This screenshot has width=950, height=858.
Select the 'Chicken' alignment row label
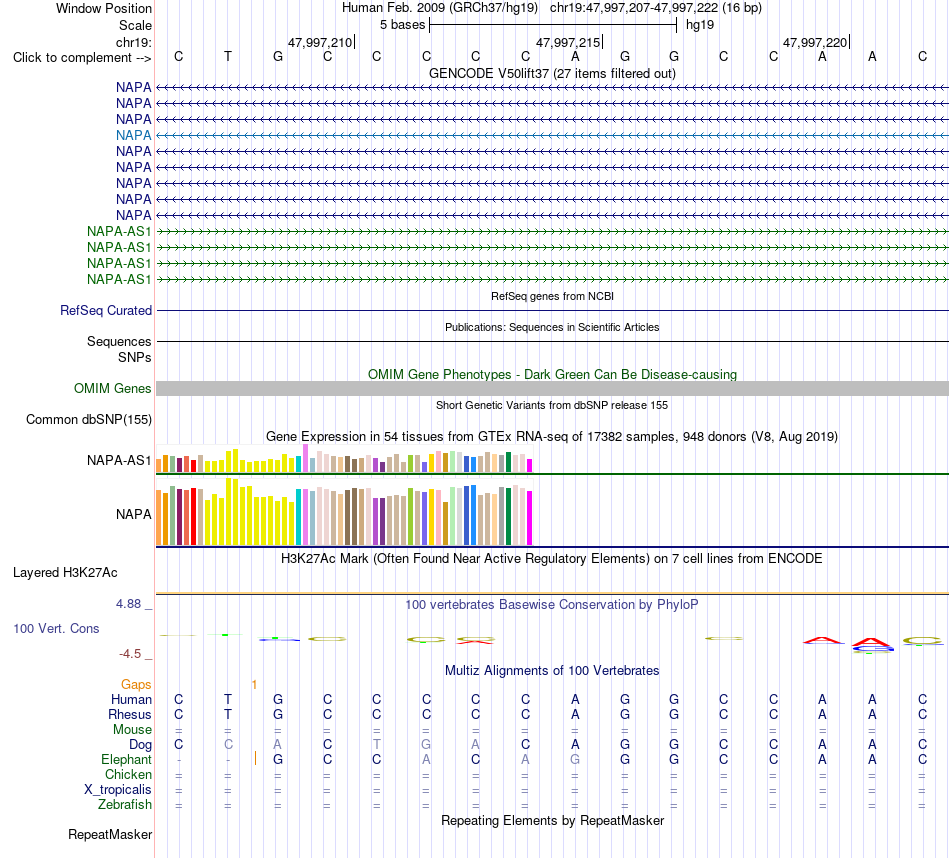[128, 775]
